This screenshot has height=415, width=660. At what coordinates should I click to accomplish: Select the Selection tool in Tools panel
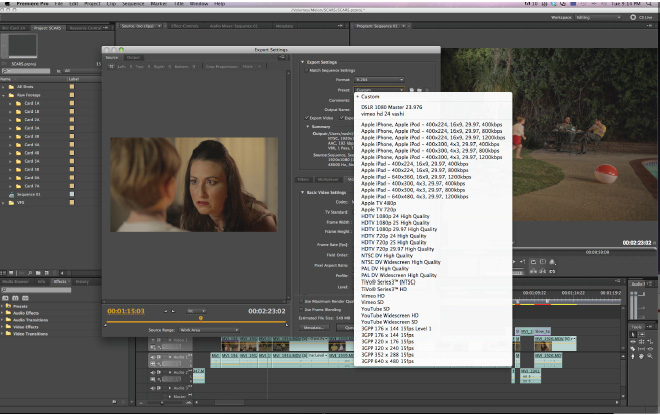tap(633, 335)
